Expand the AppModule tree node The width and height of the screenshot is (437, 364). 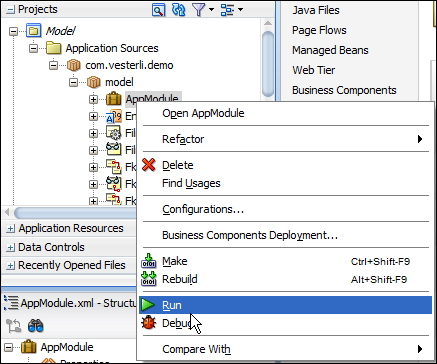[93, 99]
